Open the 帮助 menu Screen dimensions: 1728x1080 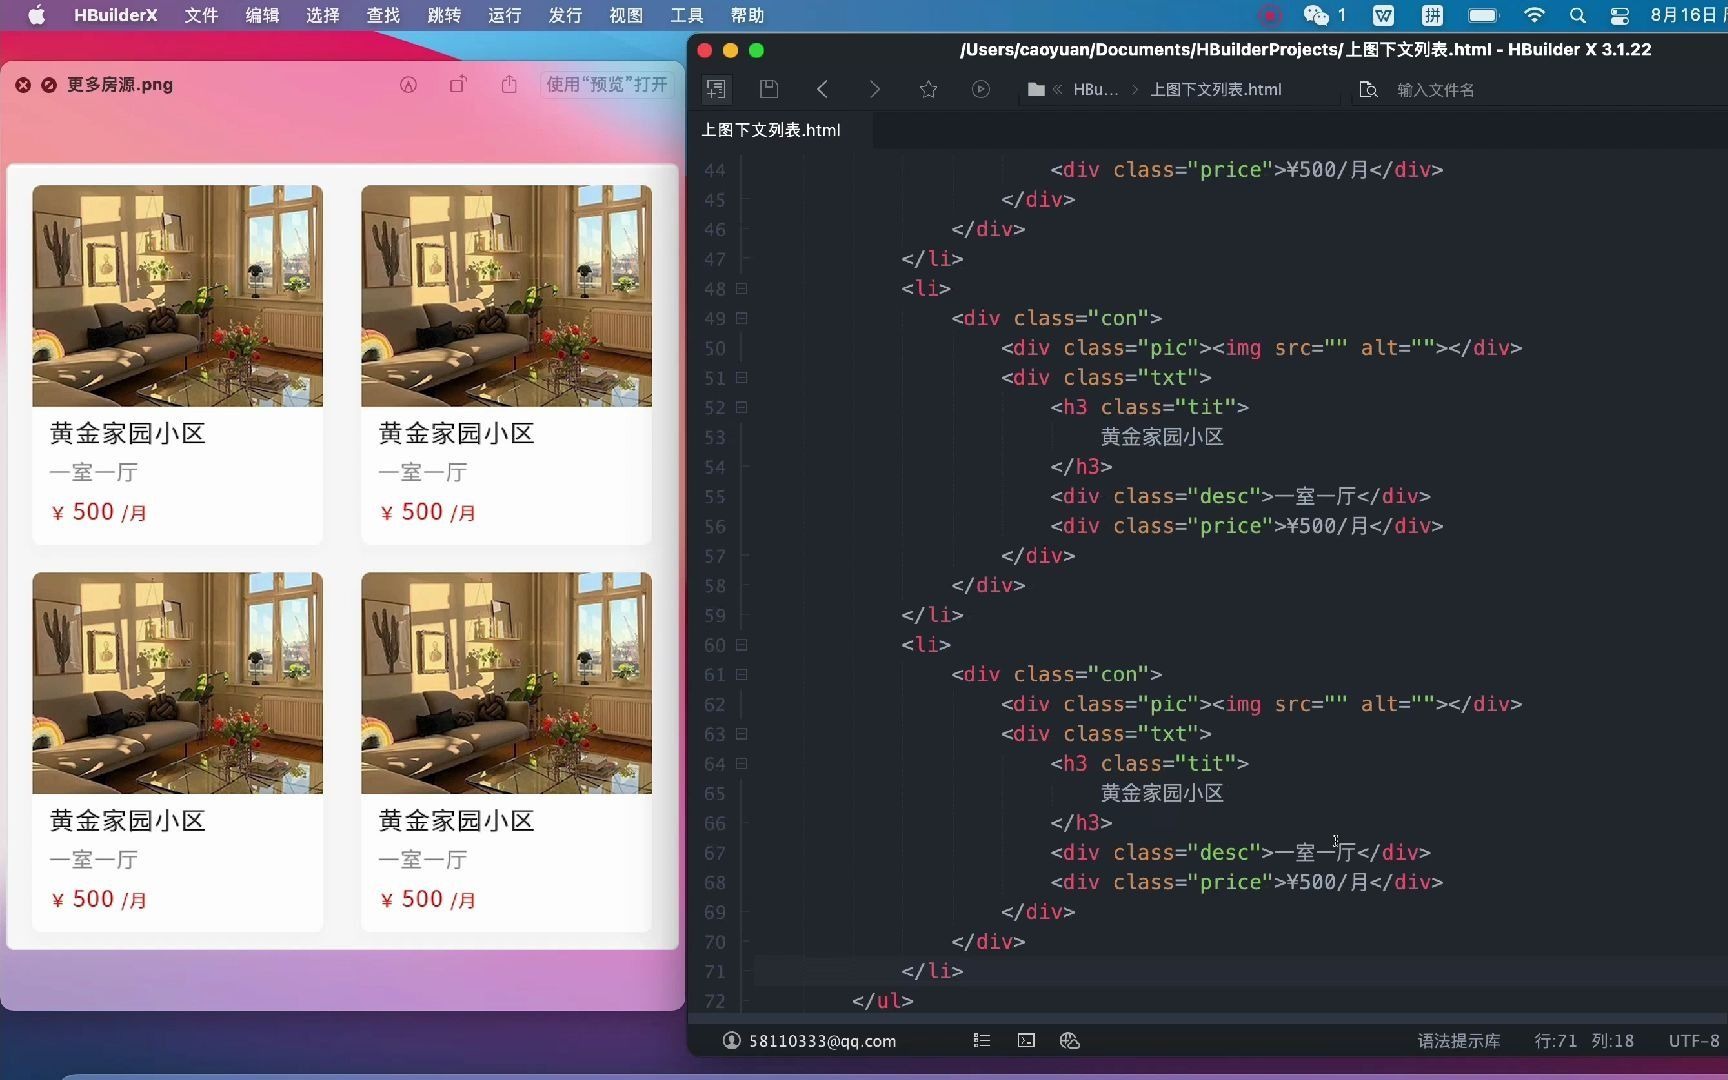click(747, 15)
